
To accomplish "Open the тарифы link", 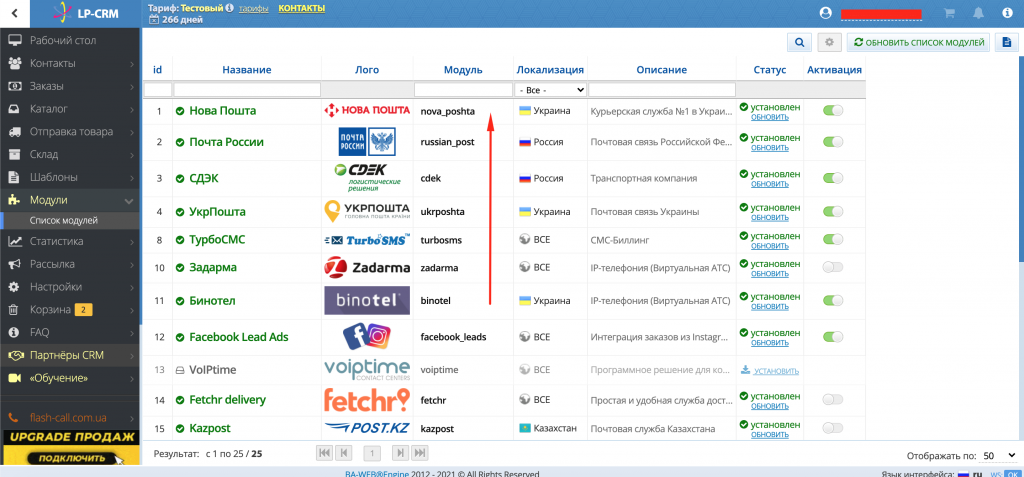I will [254, 8].
